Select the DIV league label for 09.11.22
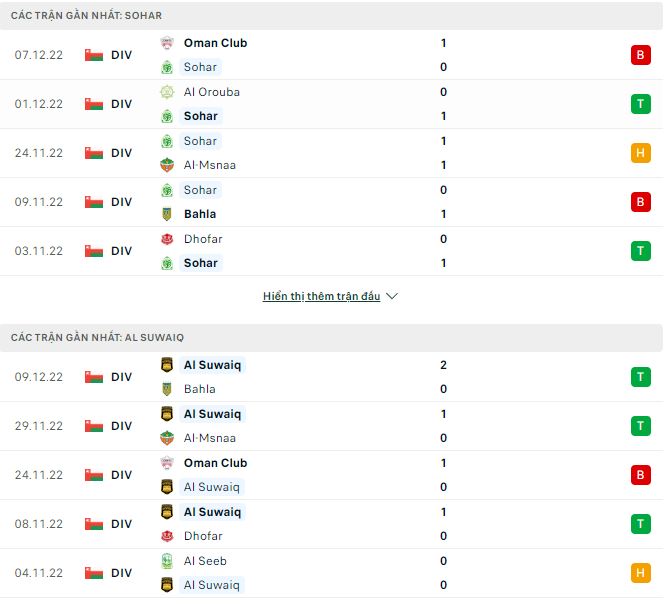 click(121, 202)
